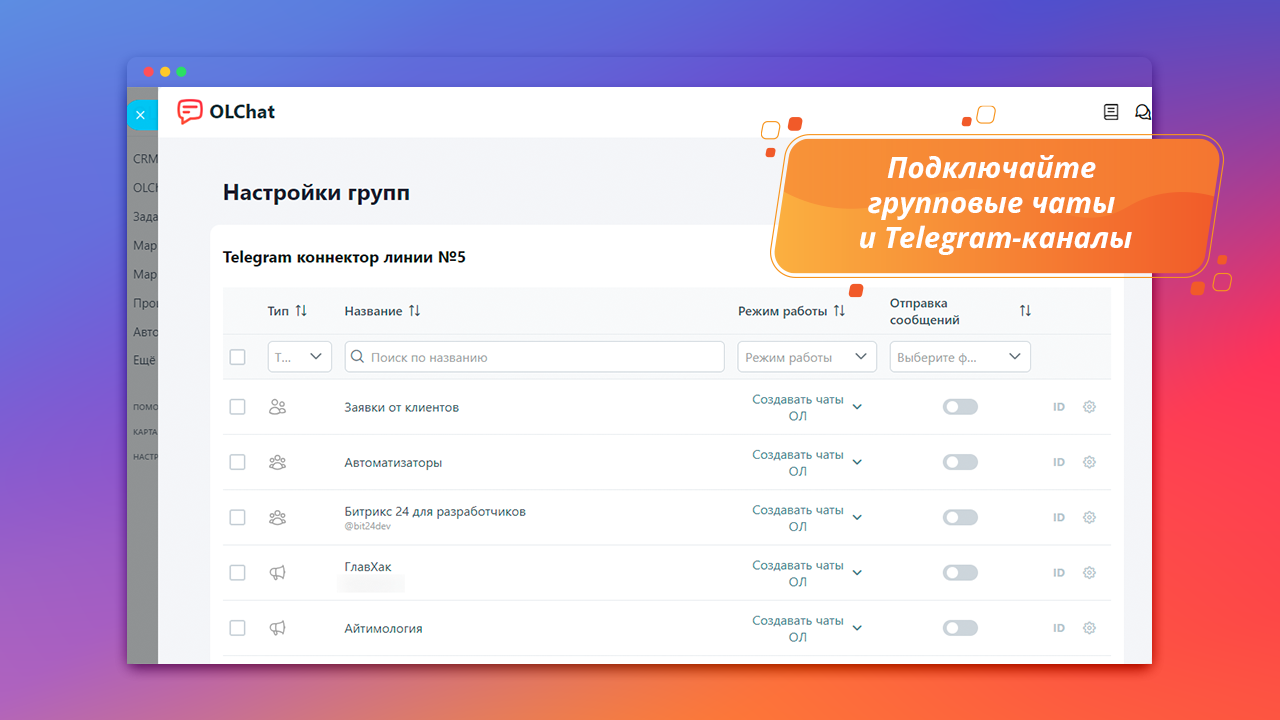This screenshot has height=720, width=1280.
Task: Show ID for Заявки от клиентов
Action: tap(1059, 407)
